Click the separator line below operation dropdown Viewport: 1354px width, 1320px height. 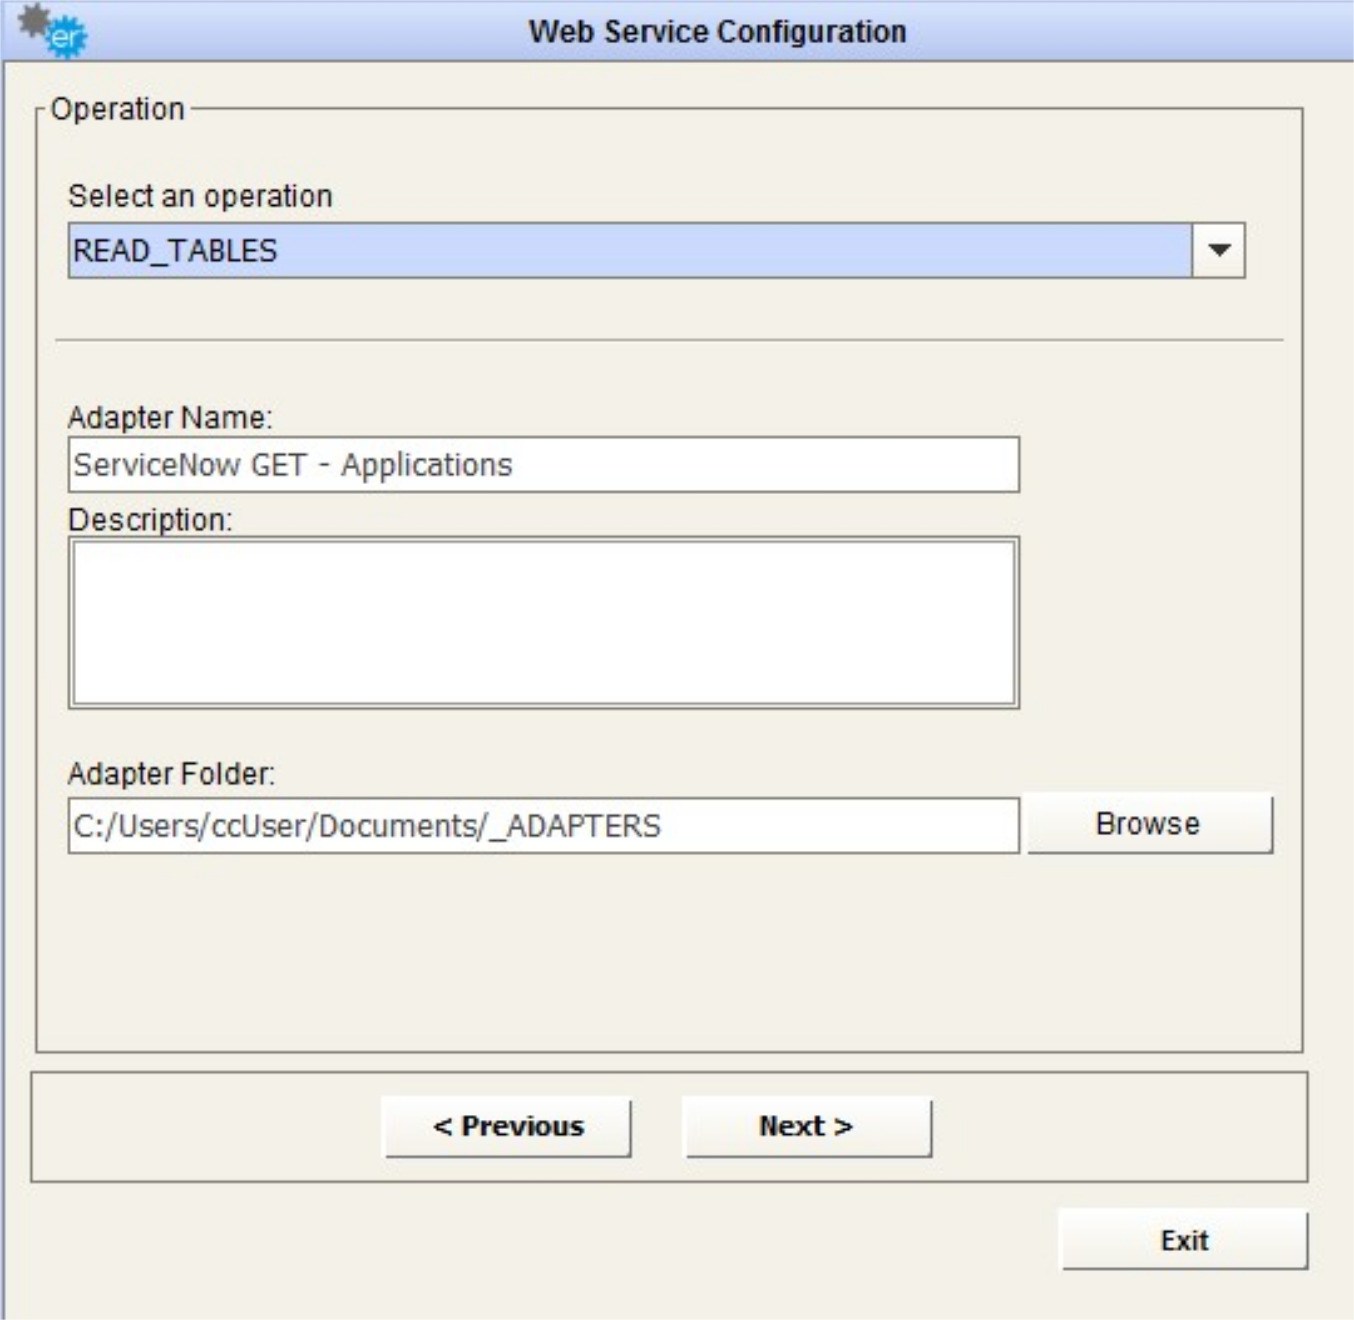[x=668, y=340]
